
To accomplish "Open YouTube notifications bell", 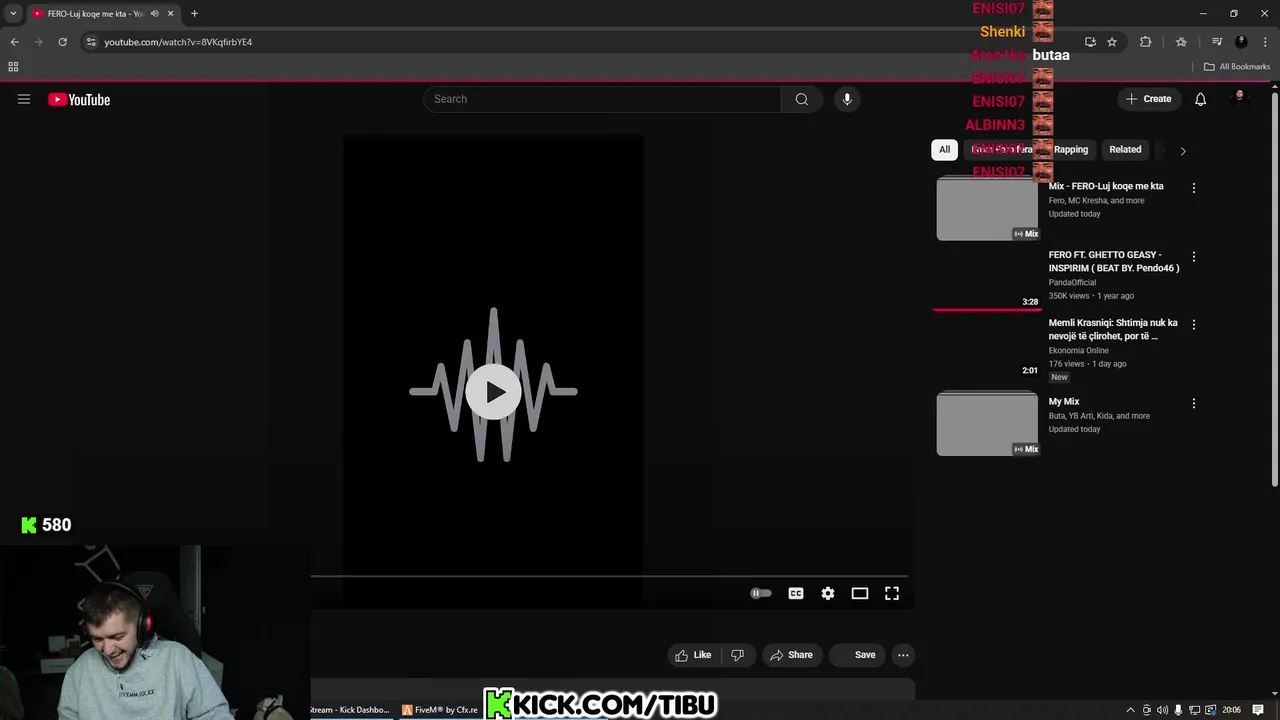I will (1200, 99).
